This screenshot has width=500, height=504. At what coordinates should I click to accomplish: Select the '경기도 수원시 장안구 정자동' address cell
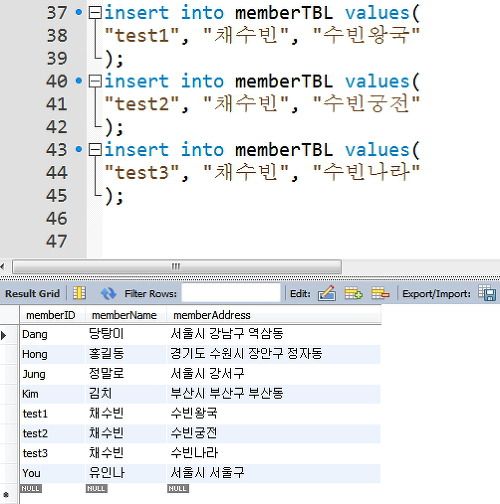pyautogui.click(x=273, y=354)
